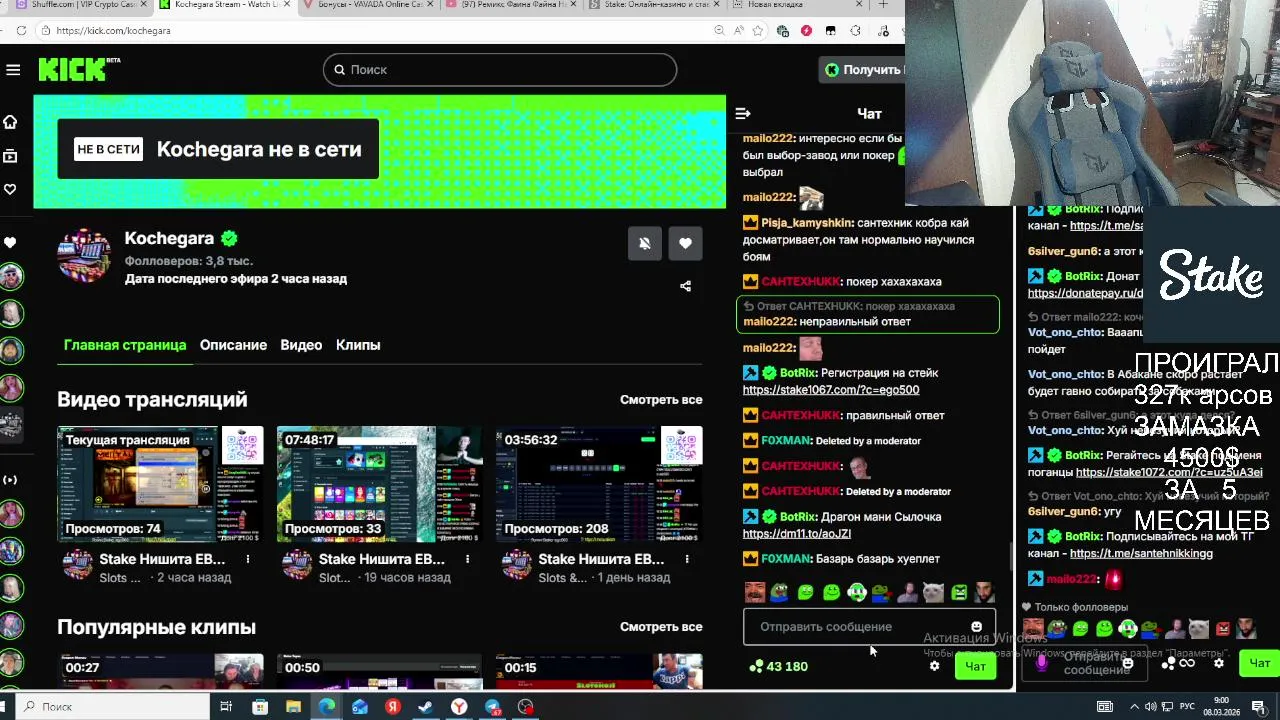Open a new browser tab with plus
1280x720 pixels.
click(883, 5)
